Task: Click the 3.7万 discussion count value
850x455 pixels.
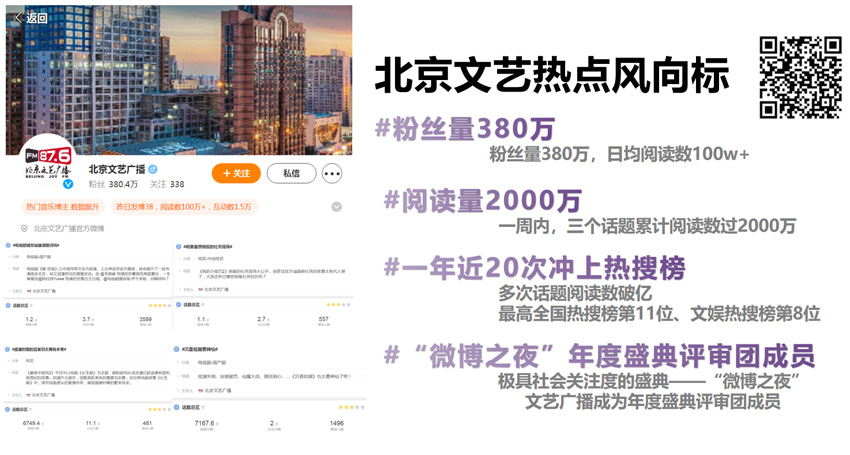Action: 88,319
